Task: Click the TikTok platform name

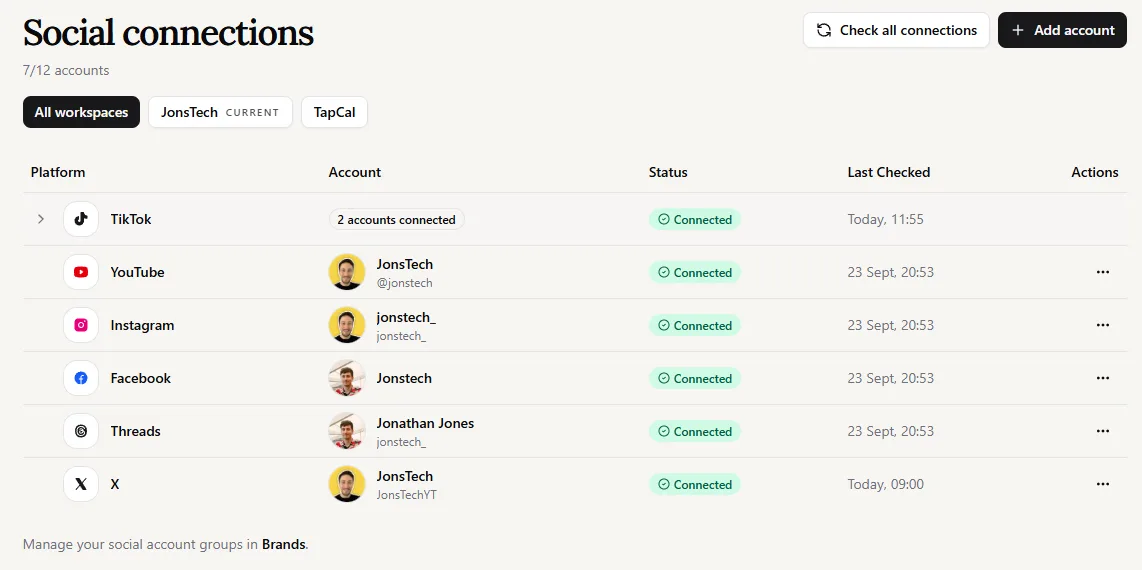Action: click(x=131, y=219)
